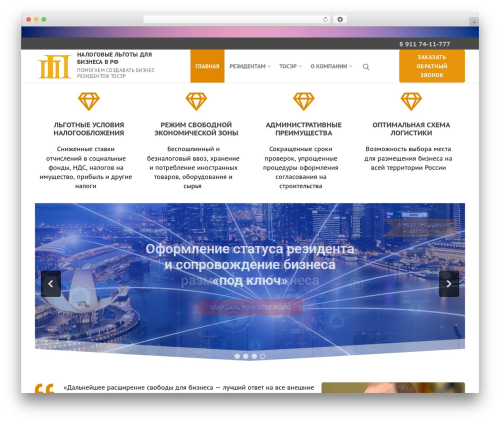
Task: Click diamond icon above Административные преимущества
Action: tap(303, 101)
